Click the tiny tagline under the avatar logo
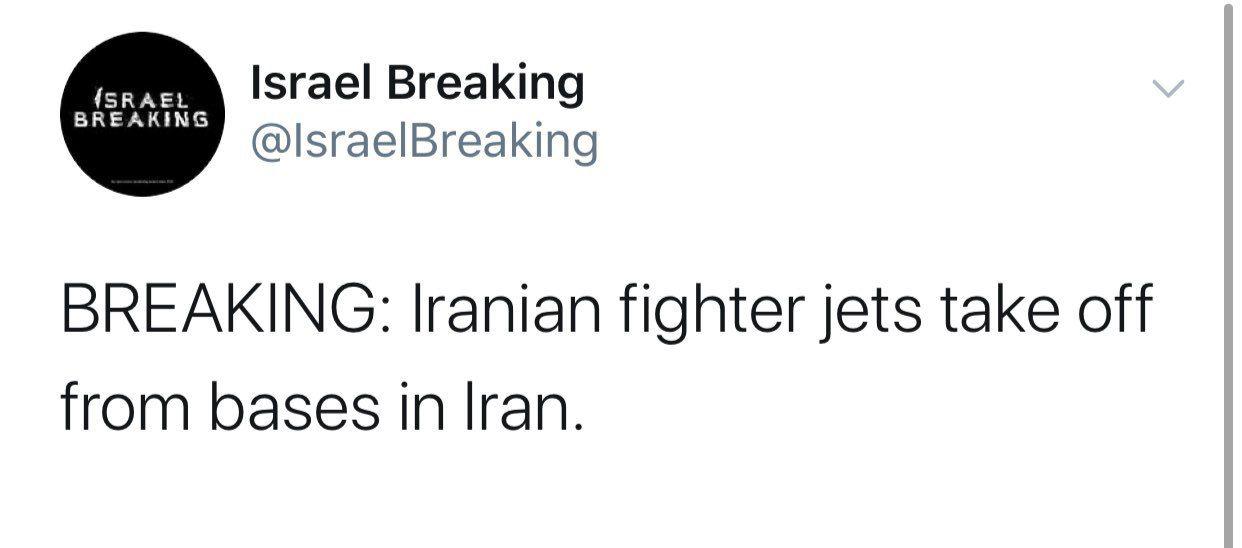 pos(142,181)
